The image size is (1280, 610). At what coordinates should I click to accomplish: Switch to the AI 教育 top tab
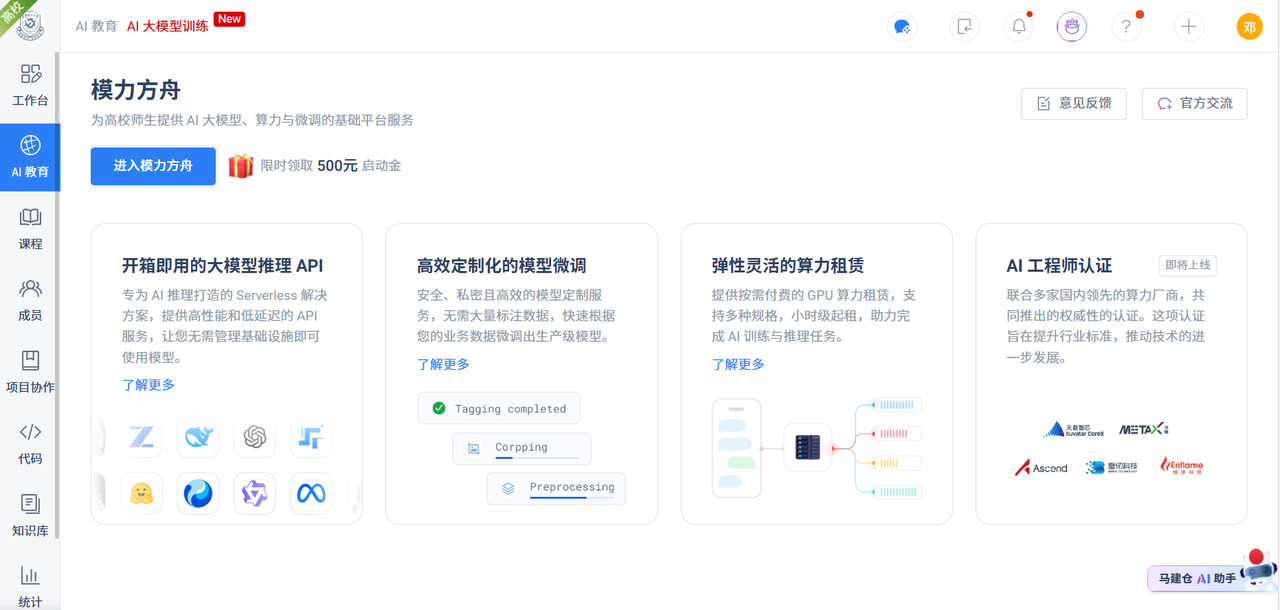[96, 26]
